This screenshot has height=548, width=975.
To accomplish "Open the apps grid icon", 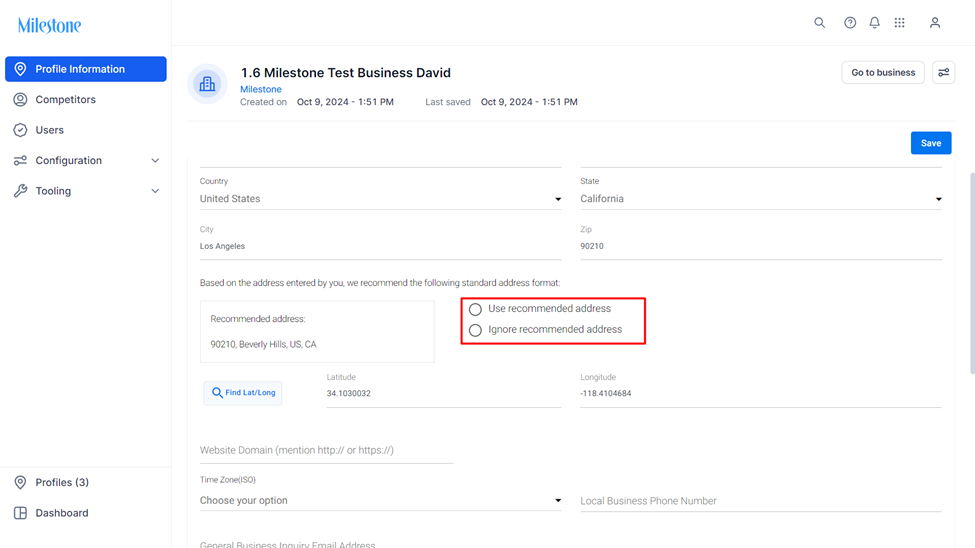I will [899, 23].
